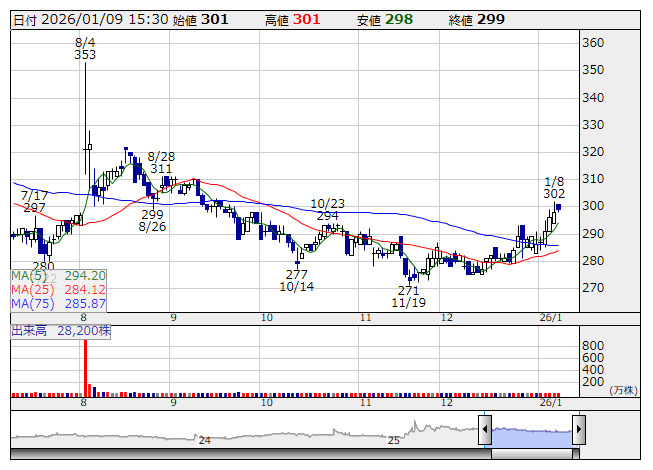Click the 8/4 353 peak annotation

coord(85,48)
